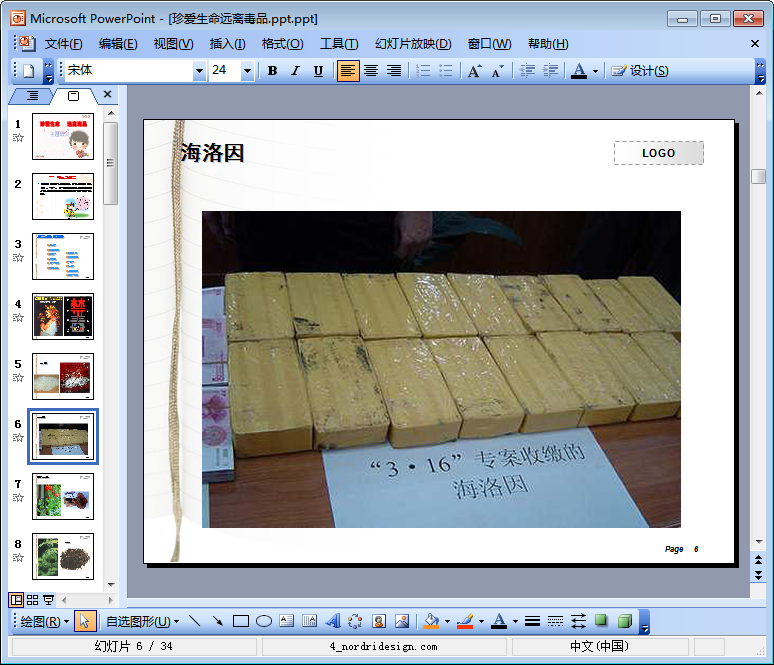Close the slide thumbnails pane
774x665 pixels.
(x=107, y=94)
